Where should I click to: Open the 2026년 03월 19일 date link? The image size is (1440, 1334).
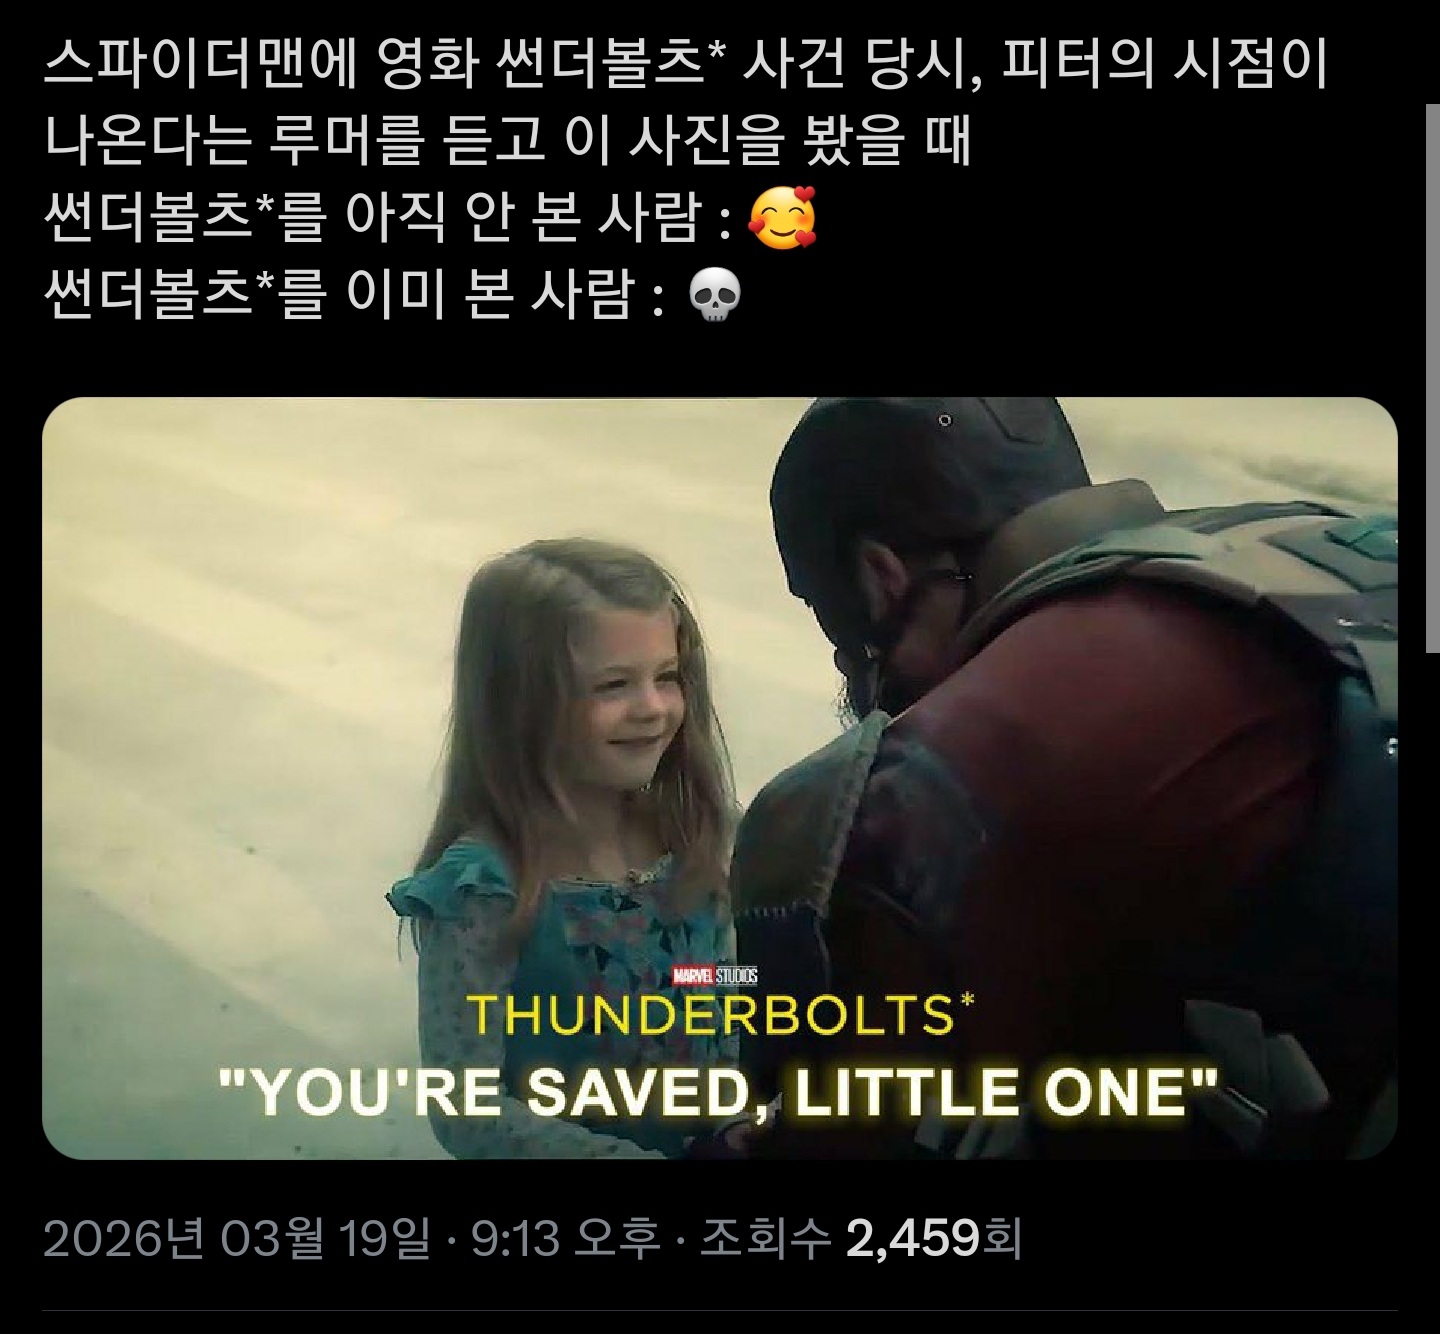tap(237, 1240)
